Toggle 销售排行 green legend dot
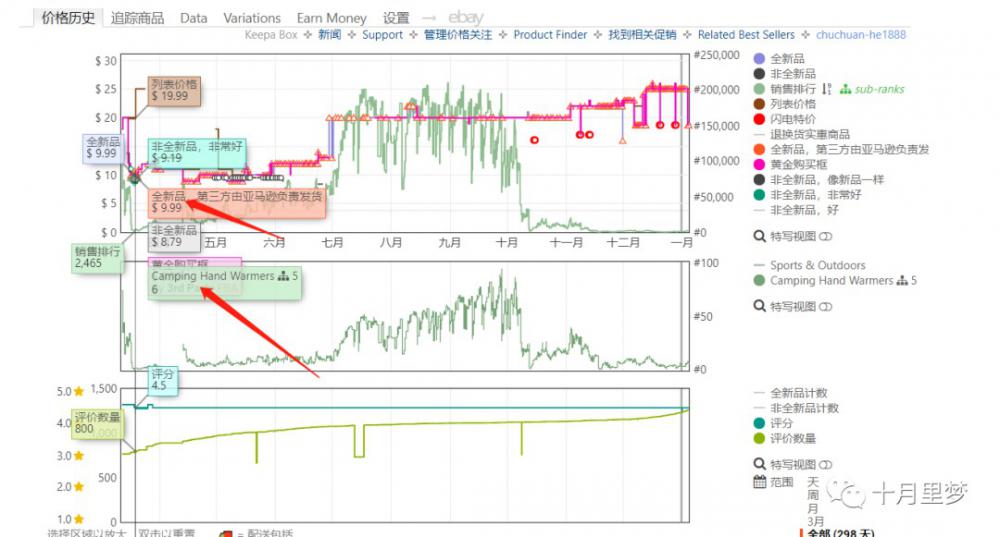The height and width of the screenshot is (537, 1000). (x=759, y=89)
